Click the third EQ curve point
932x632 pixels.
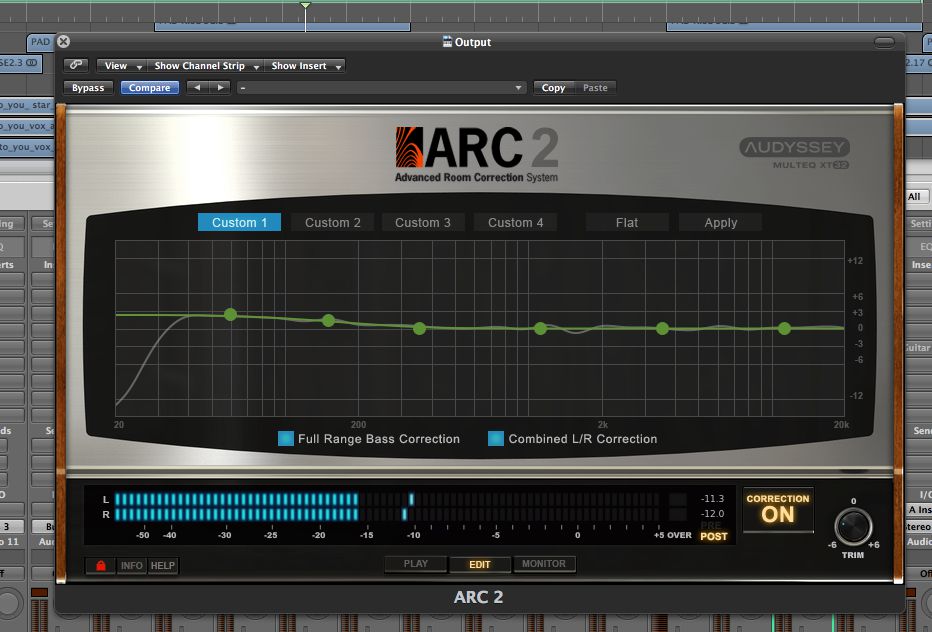[419, 328]
